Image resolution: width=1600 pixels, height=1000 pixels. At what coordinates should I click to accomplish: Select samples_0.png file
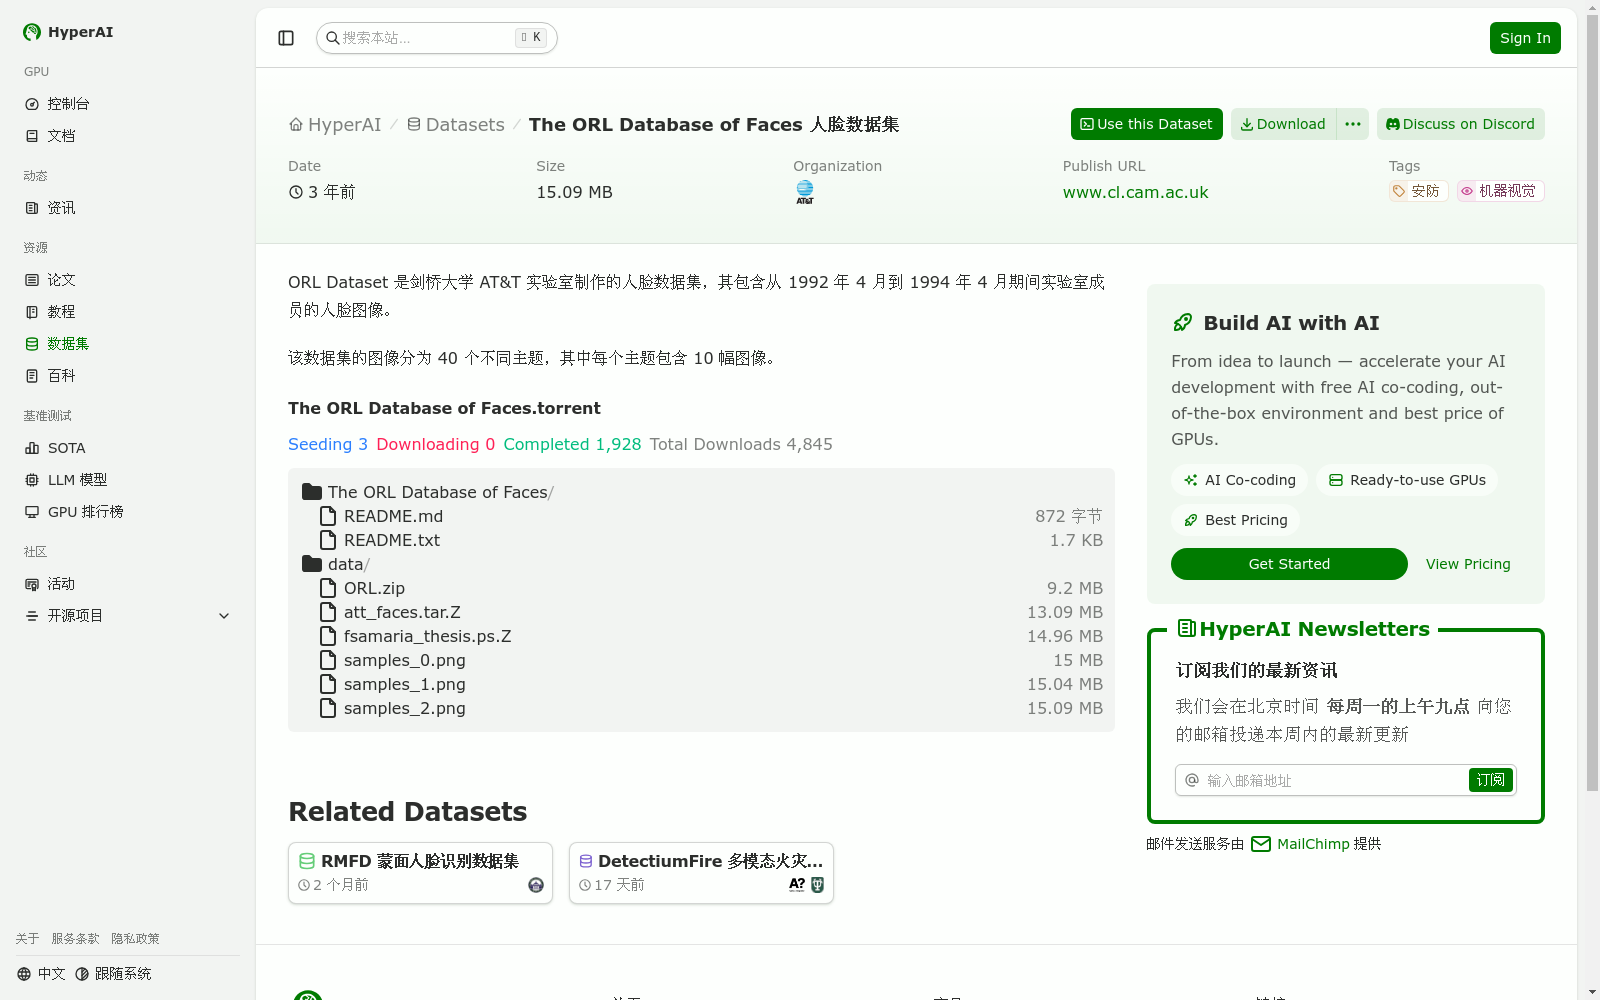click(x=711, y=660)
